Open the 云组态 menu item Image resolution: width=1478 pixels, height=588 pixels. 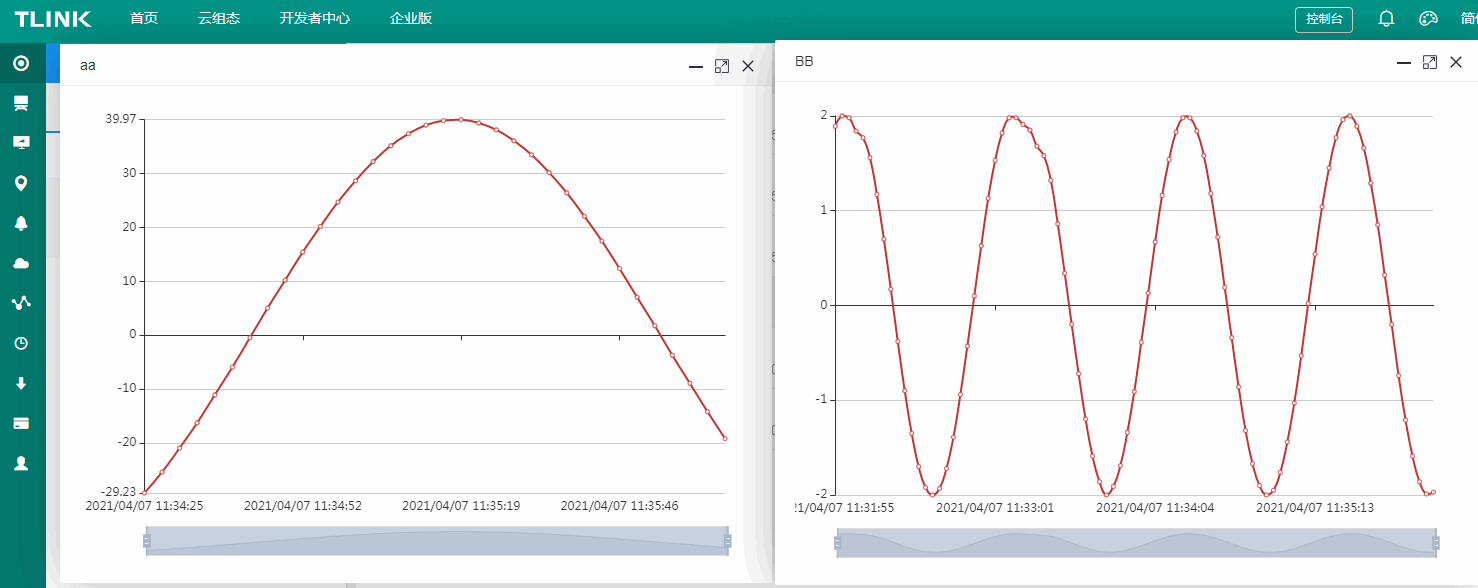(x=219, y=19)
